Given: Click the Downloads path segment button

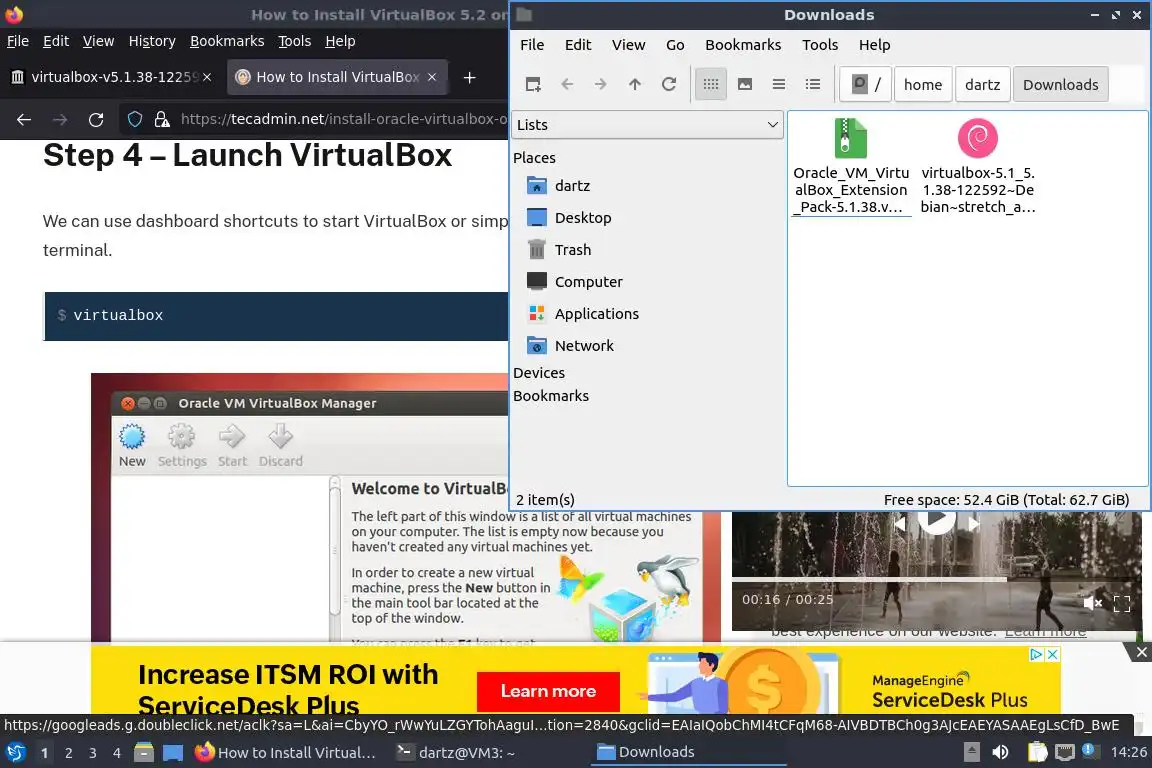Looking at the screenshot, I should click(x=1060, y=85).
